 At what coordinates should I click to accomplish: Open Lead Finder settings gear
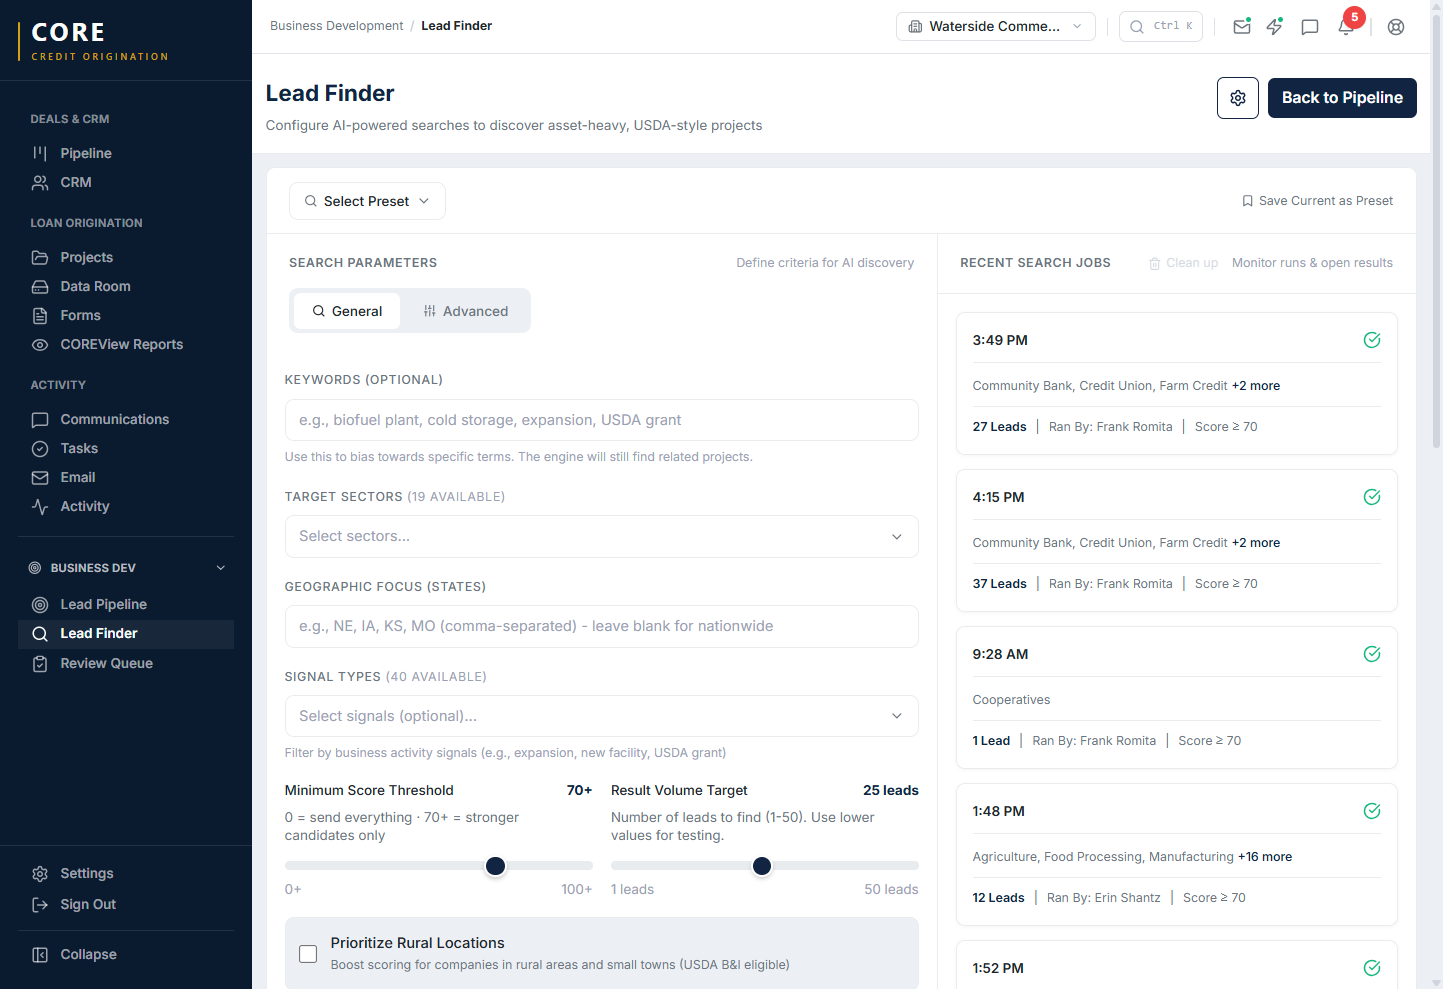point(1237,98)
